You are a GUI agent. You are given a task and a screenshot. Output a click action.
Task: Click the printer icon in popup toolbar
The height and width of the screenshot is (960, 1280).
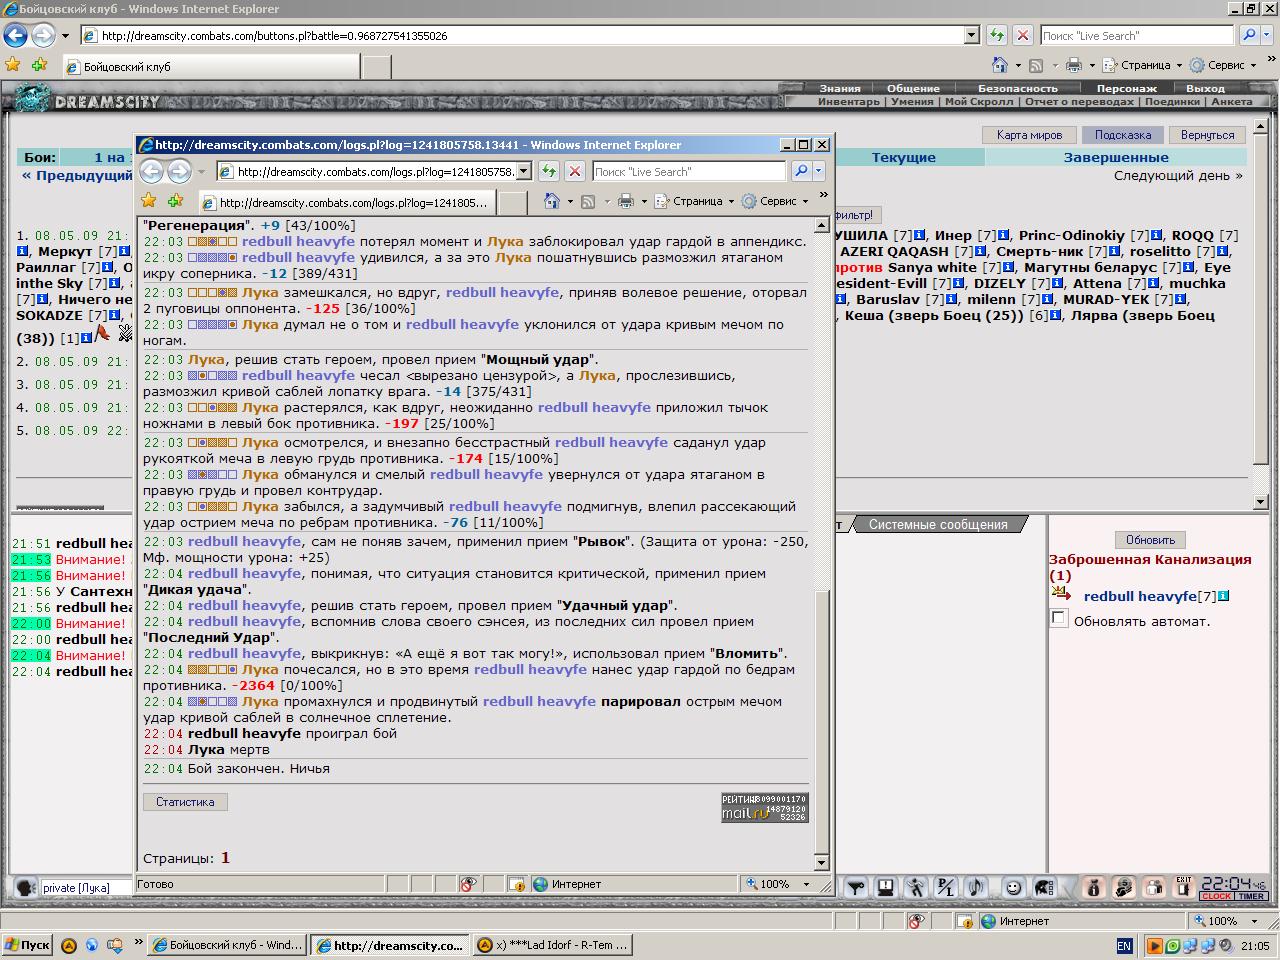click(626, 201)
